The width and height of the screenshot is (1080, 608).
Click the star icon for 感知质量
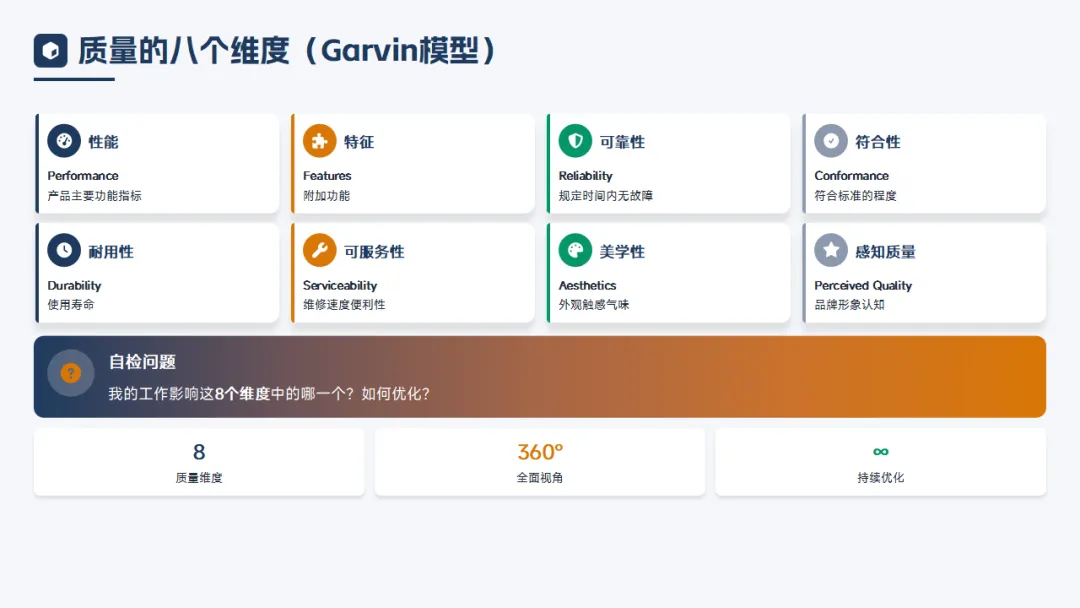click(831, 251)
